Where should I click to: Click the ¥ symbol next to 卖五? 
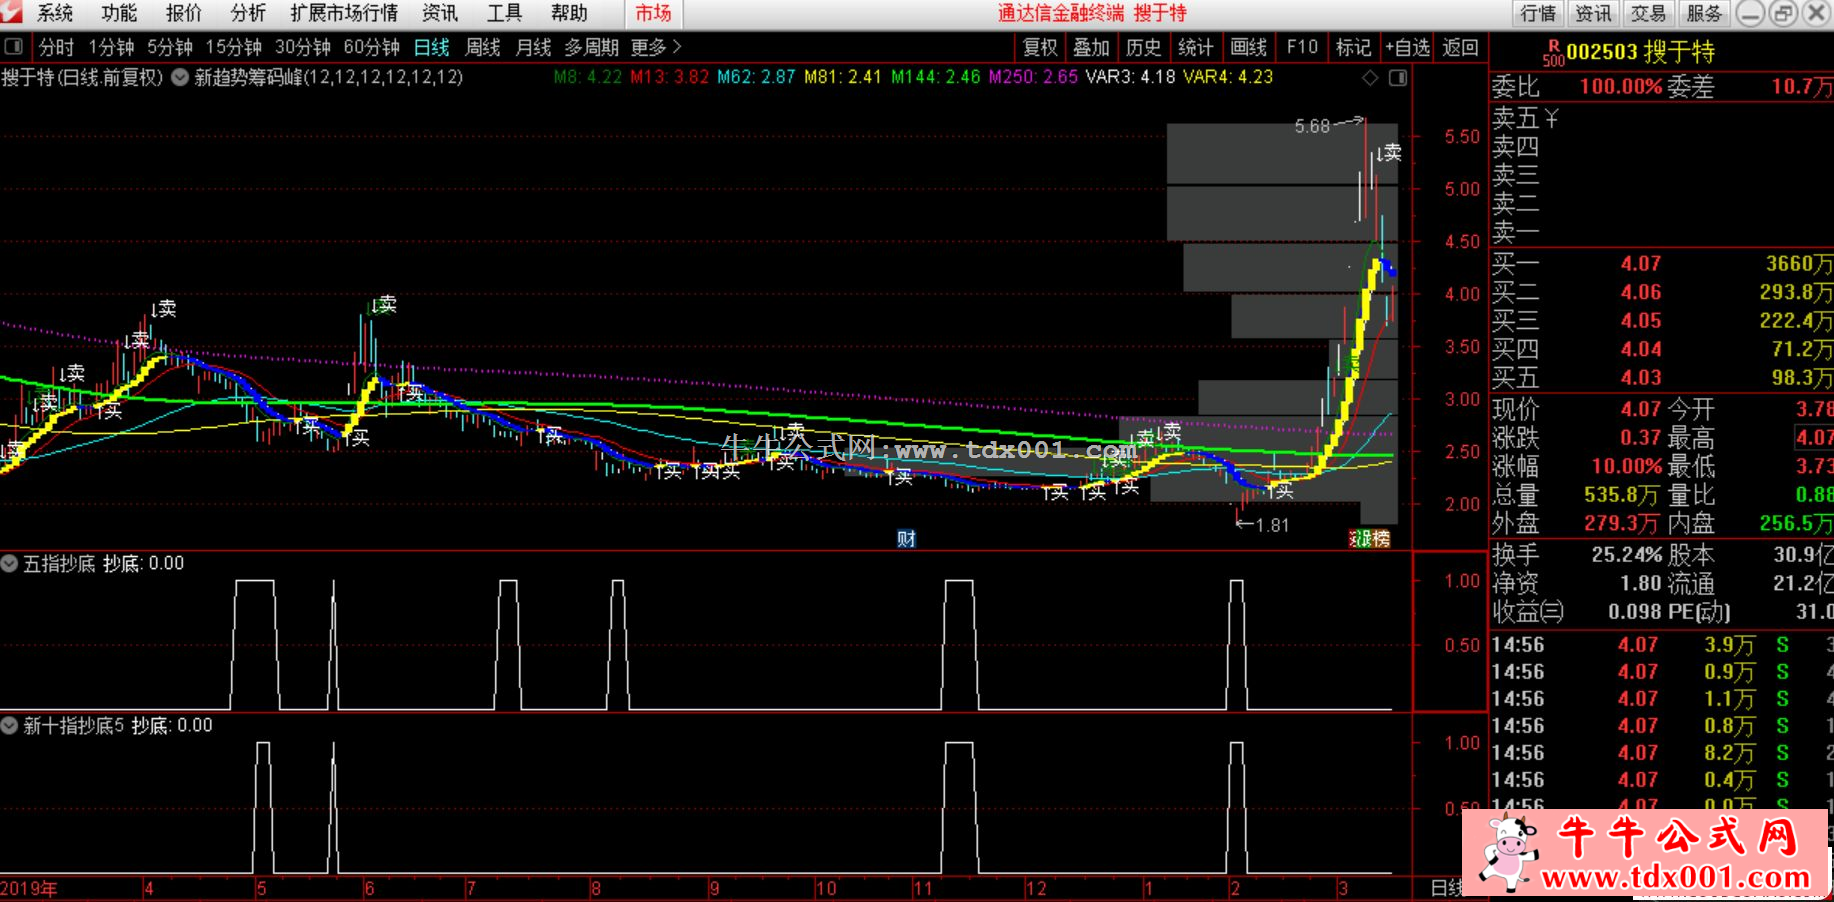coord(1551,118)
